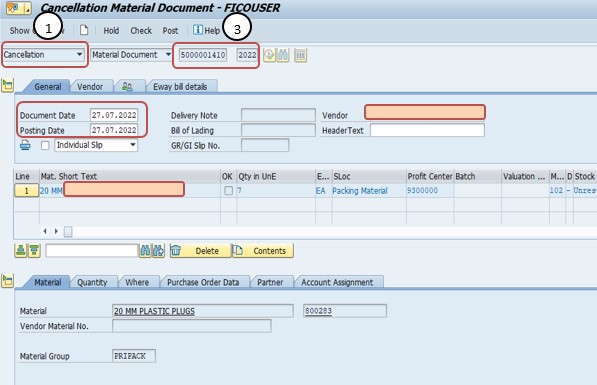The height and width of the screenshot is (385, 597).
Task: Click the Profit Center column header
Action: (430, 176)
